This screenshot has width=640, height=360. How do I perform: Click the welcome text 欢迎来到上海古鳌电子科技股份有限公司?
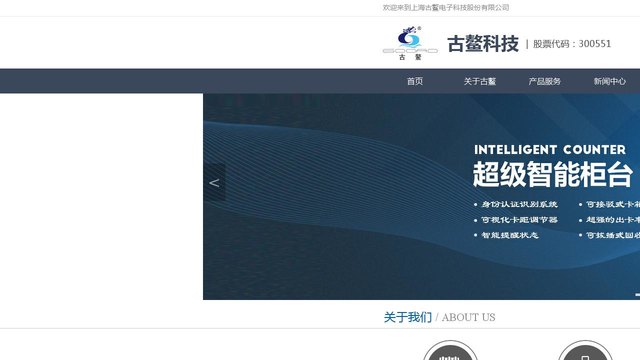click(x=446, y=7)
